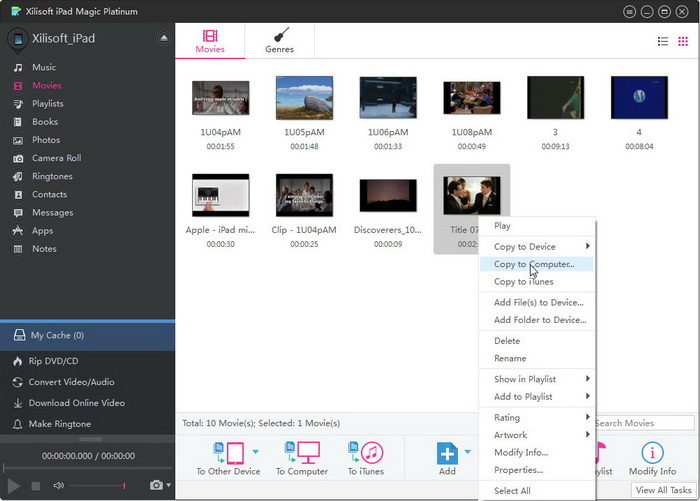The image size is (700, 501).
Task: Open Convert Video/Audio tool
Action: [70, 382]
